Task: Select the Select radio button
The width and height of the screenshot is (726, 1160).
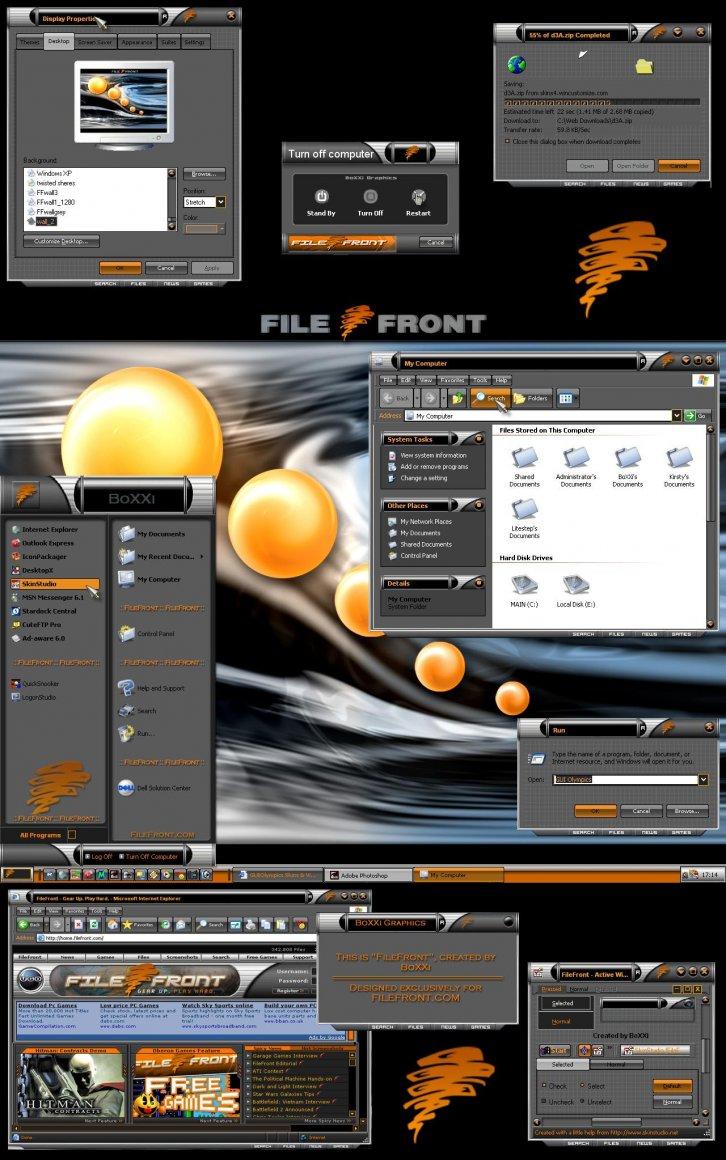Action: [582, 1086]
